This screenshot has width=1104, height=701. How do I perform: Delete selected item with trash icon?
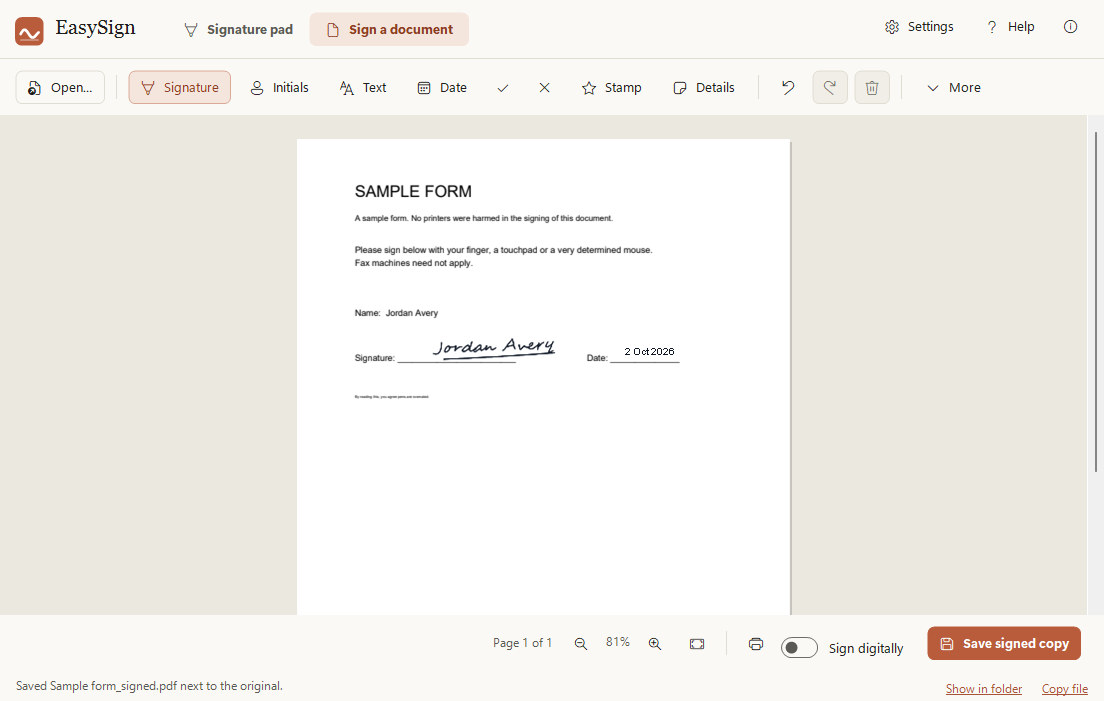(872, 87)
